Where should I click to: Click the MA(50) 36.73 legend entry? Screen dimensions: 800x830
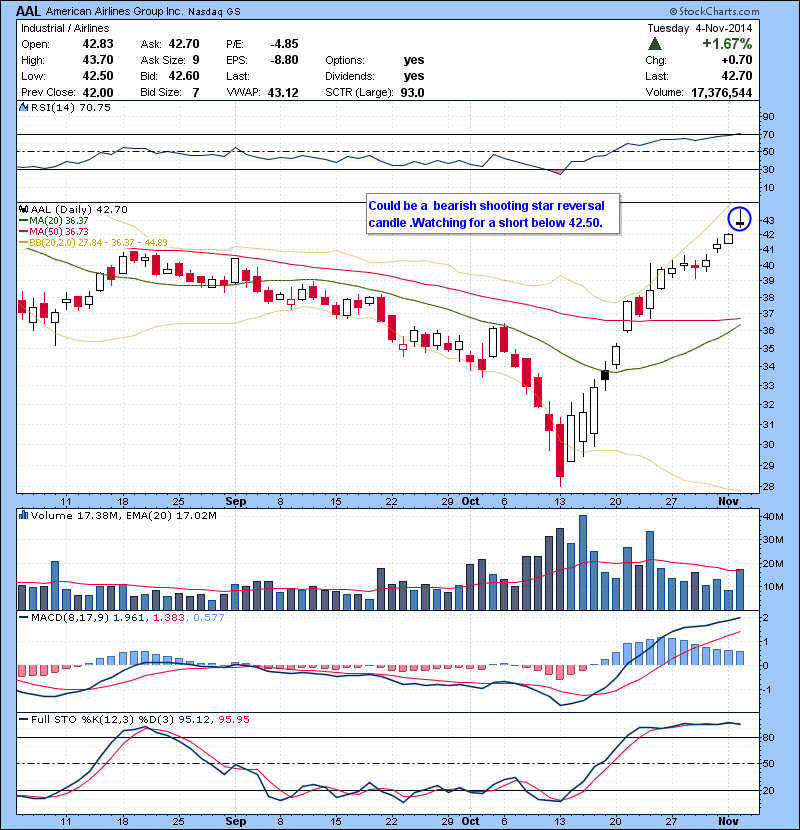(54, 231)
